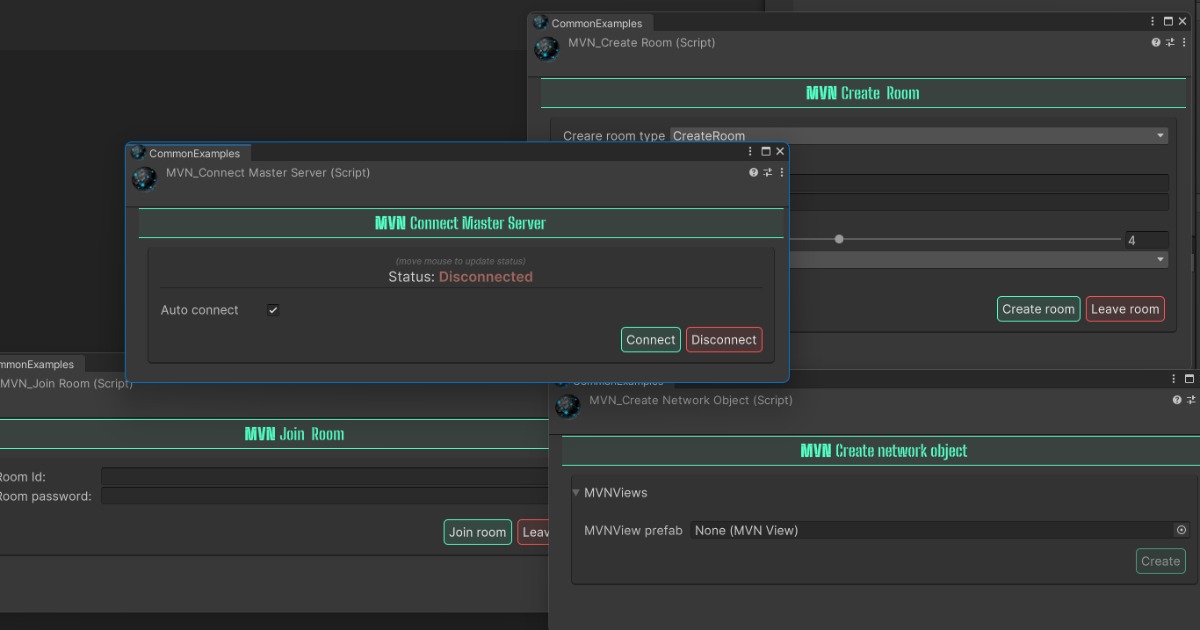This screenshot has height=630, width=1200.
Task: Open Connect Master Server window options menu
Action: click(751, 152)
